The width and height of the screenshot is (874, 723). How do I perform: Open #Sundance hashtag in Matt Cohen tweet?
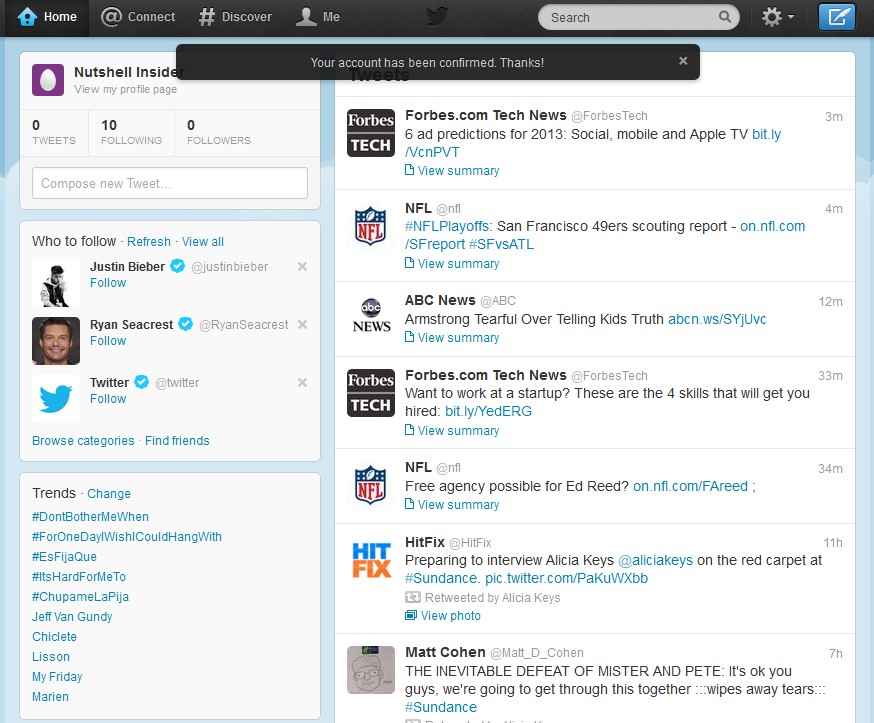[441, 707]
